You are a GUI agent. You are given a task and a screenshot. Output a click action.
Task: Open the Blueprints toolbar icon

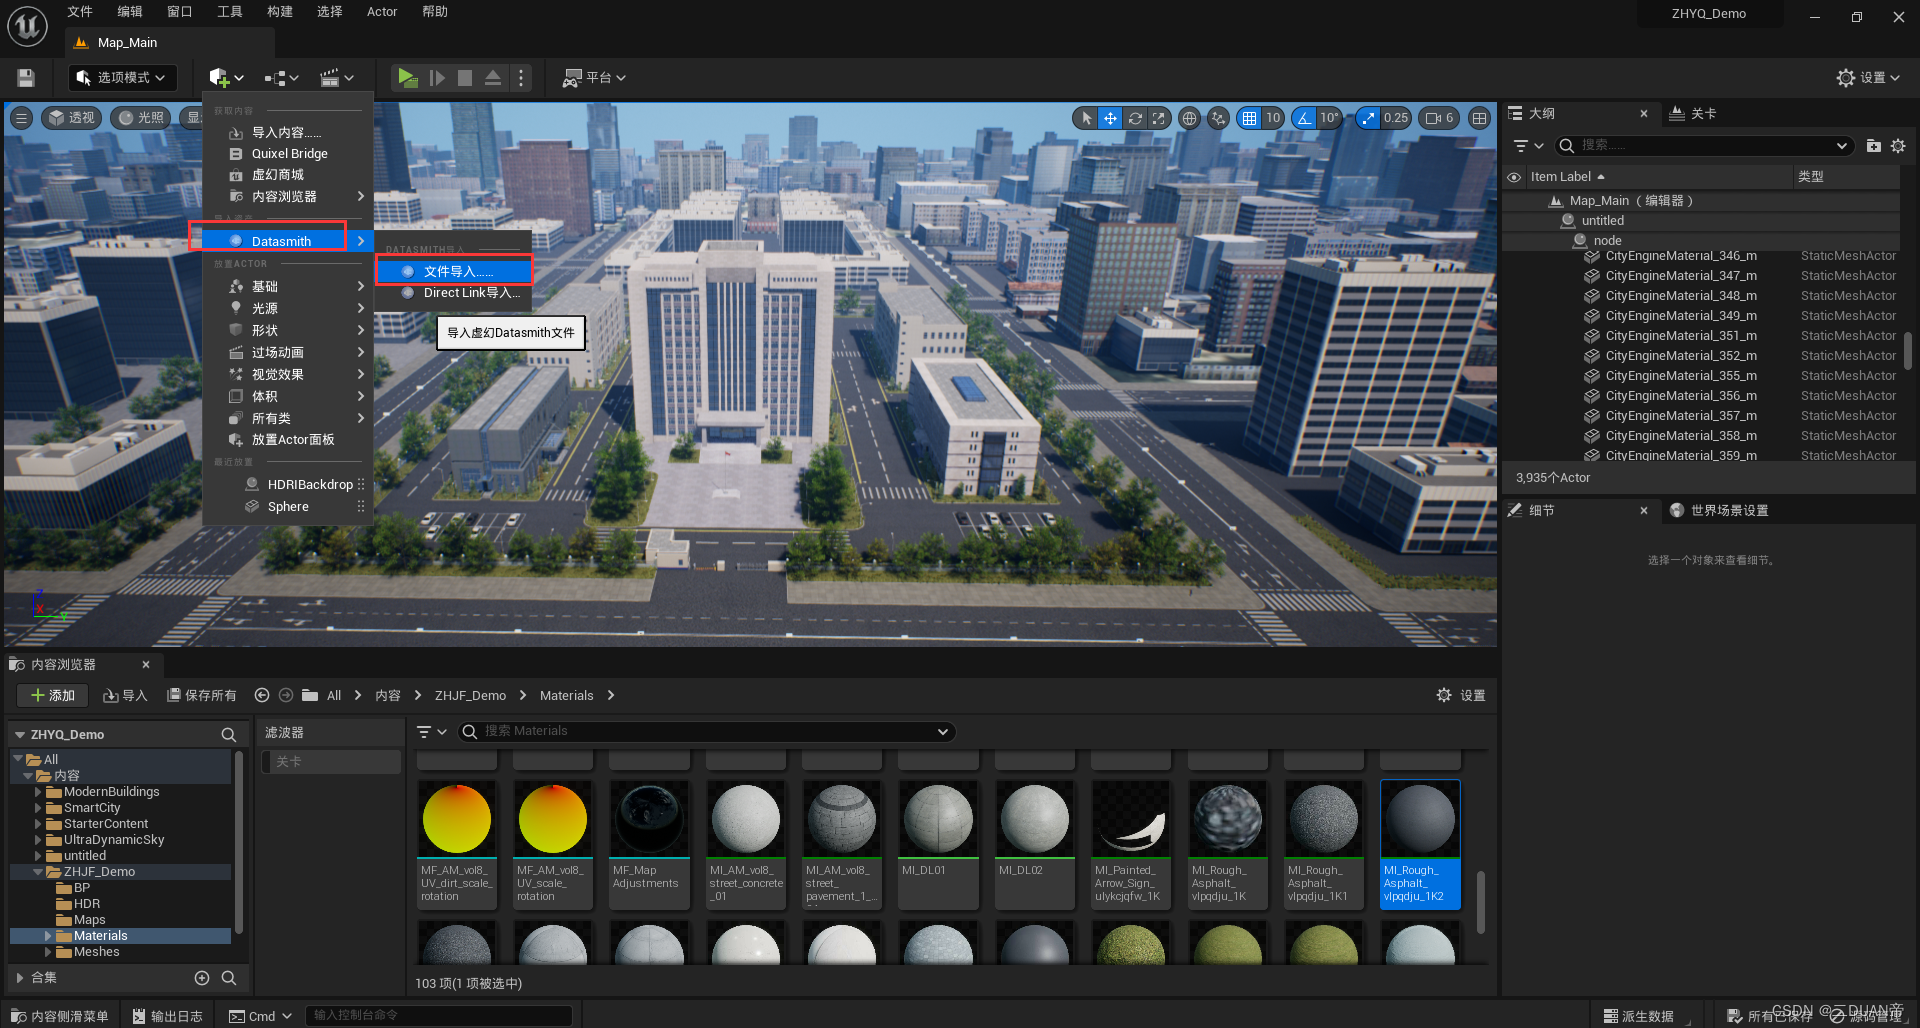(276, 77)
